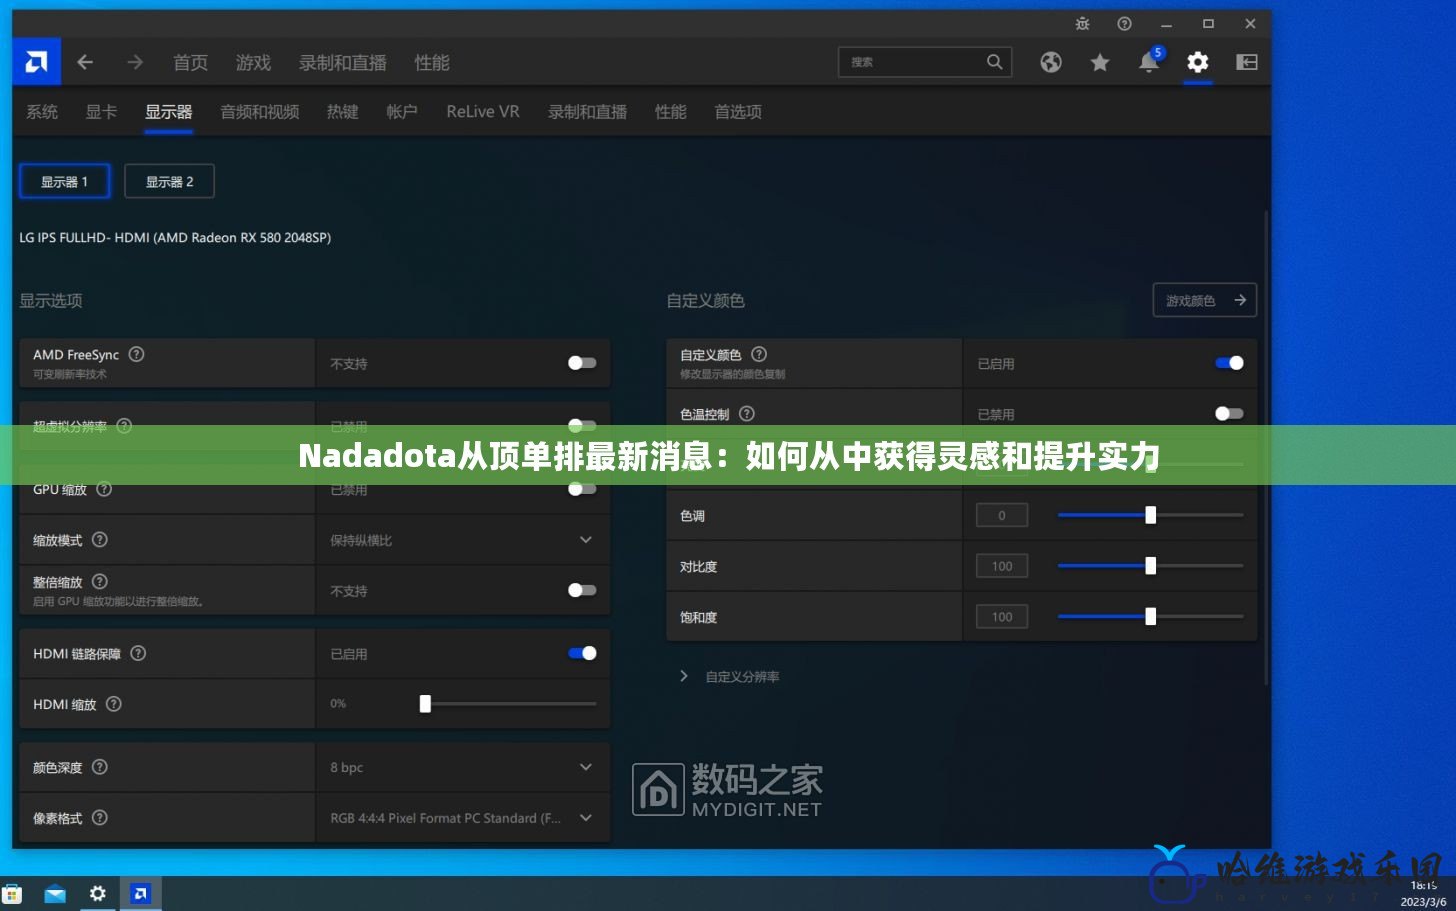Image resolution: width=1456 pixels, height=911 pixels.
Task: Switch to 热键 settings tab
Action: click(x=343, y=112)
